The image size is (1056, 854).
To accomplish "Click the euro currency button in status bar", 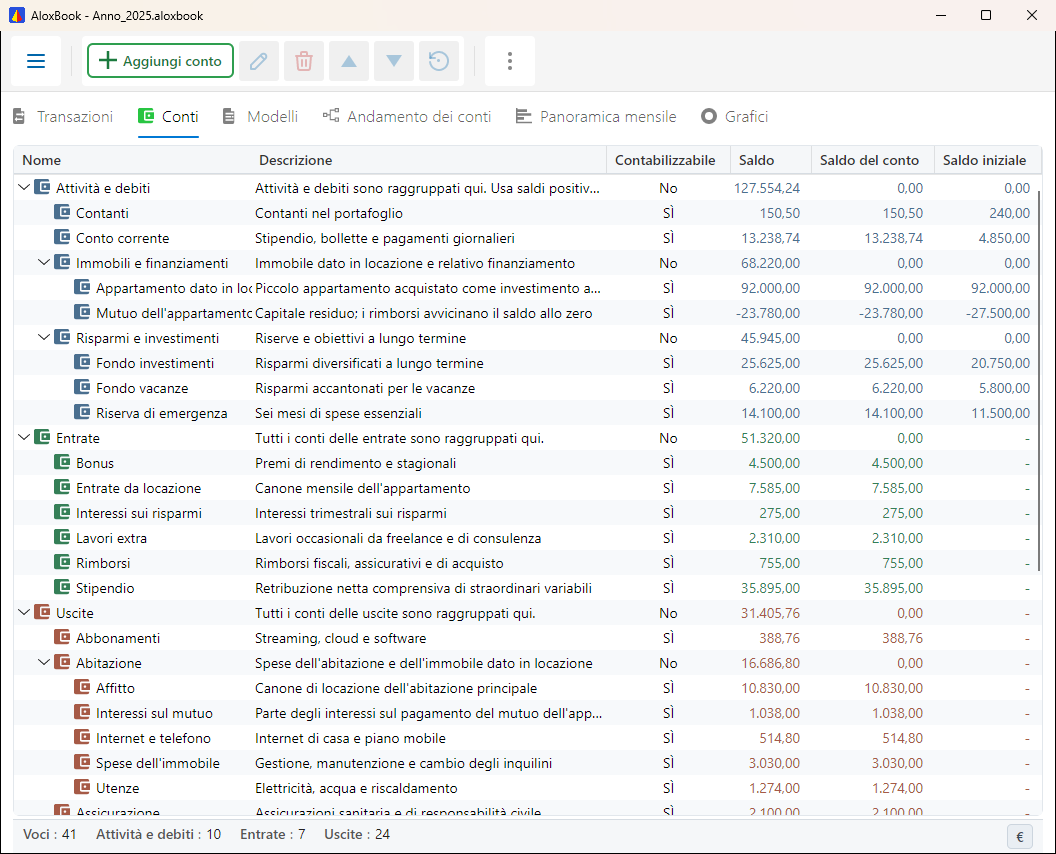I will (1020, 836).
